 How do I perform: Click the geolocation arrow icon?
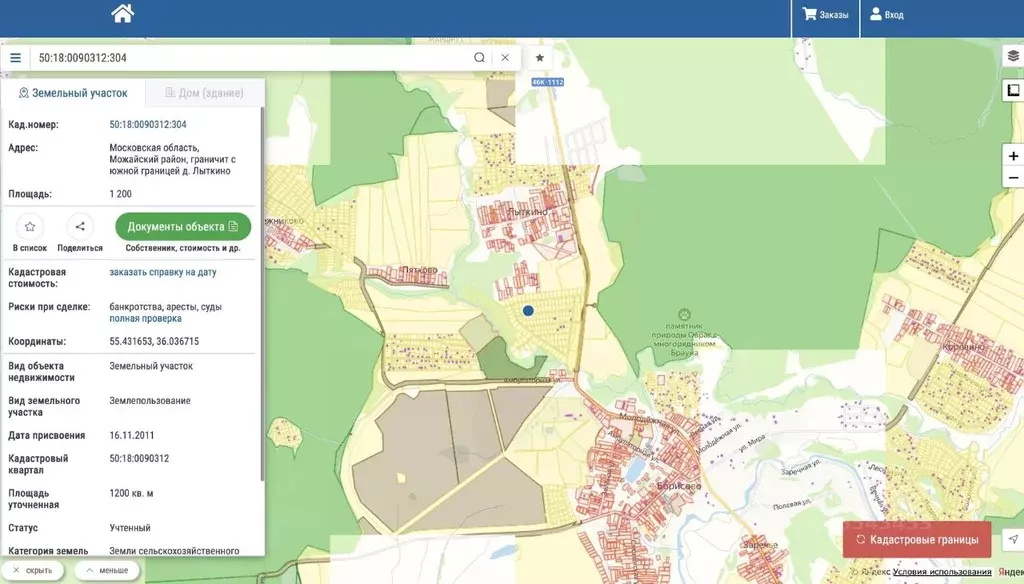(1012, 540)
